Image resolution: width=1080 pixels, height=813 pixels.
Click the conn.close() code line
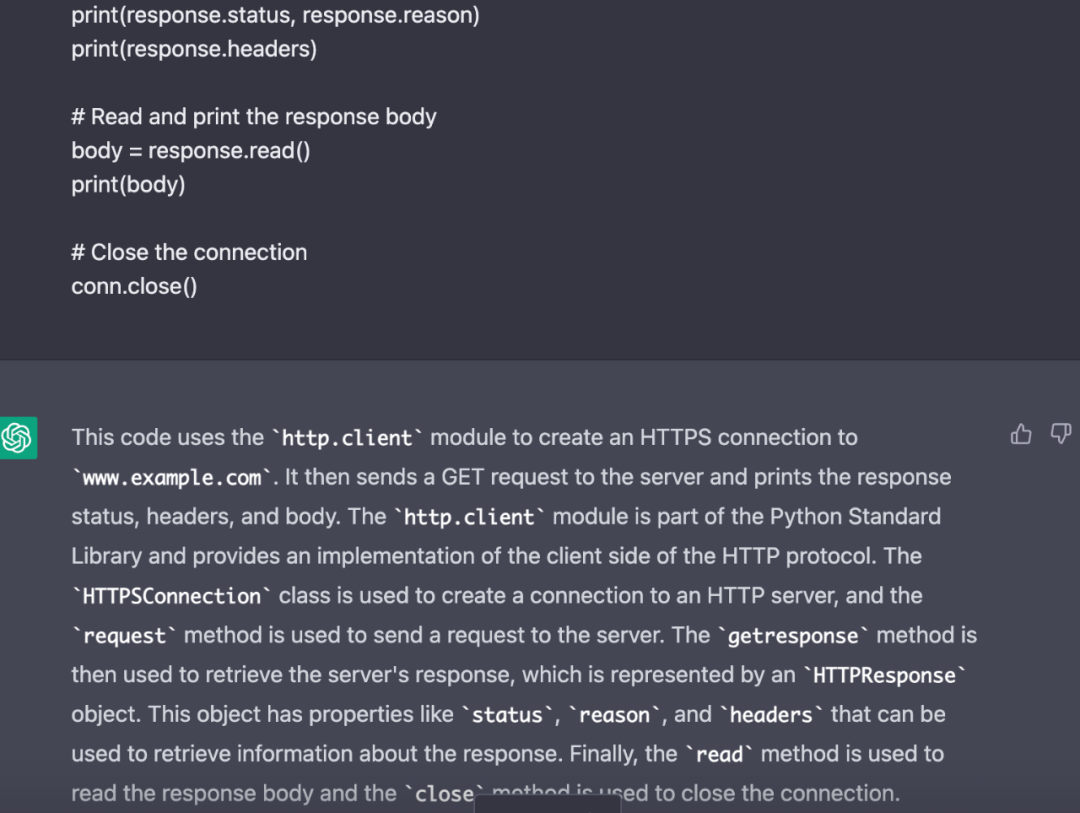click(134, 286)
